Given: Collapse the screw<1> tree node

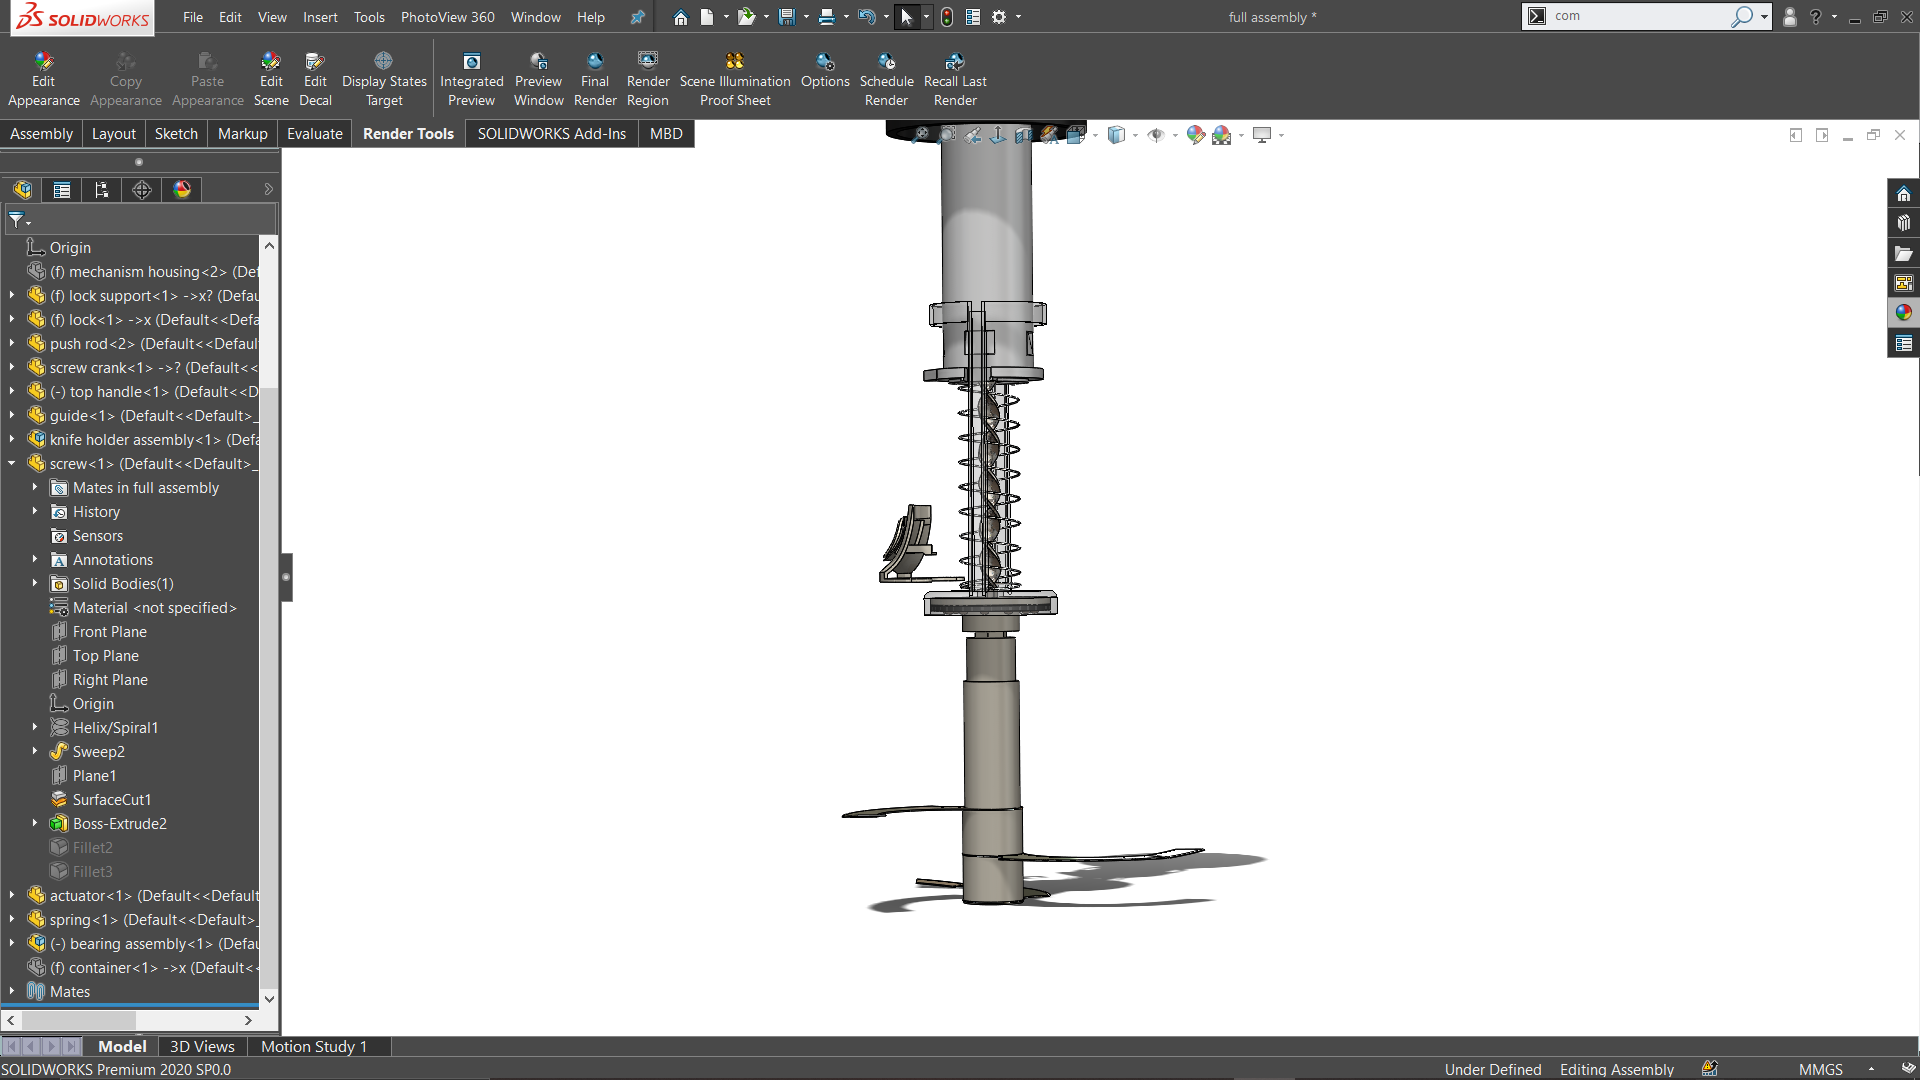Looking at the screenshot, I should pyautogui.click(x=12, y=464).
